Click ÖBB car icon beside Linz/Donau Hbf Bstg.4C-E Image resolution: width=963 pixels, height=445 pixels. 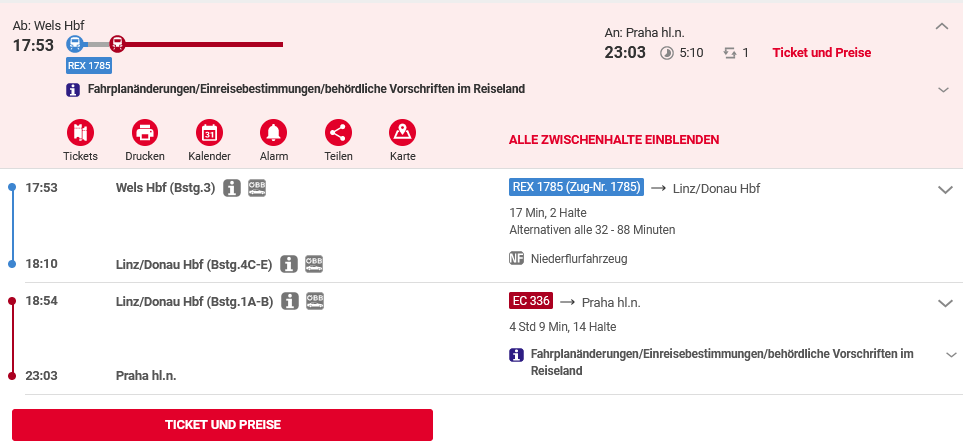[x=314, y=265]
